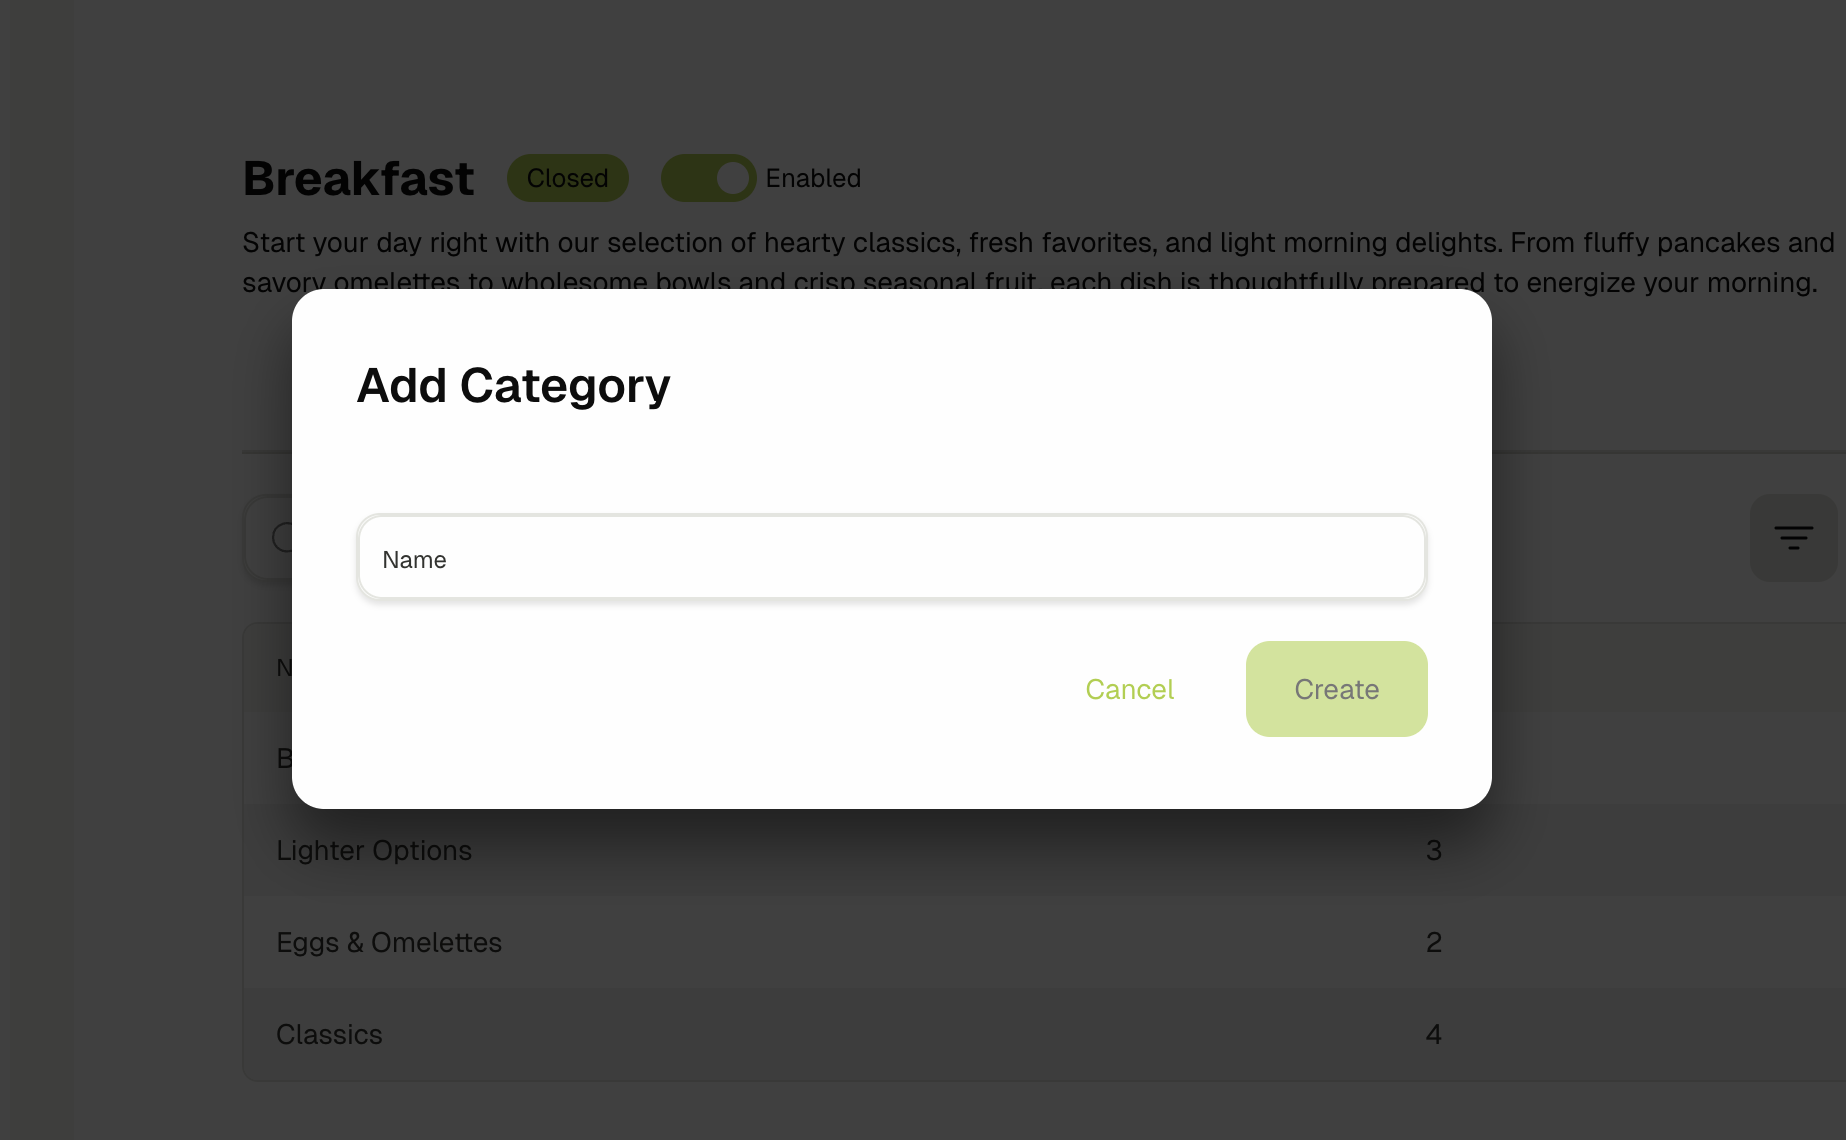Click the Closed status badge
Image resolution: width=1846 pixels, height=1140 pixels.
(567, 177)
